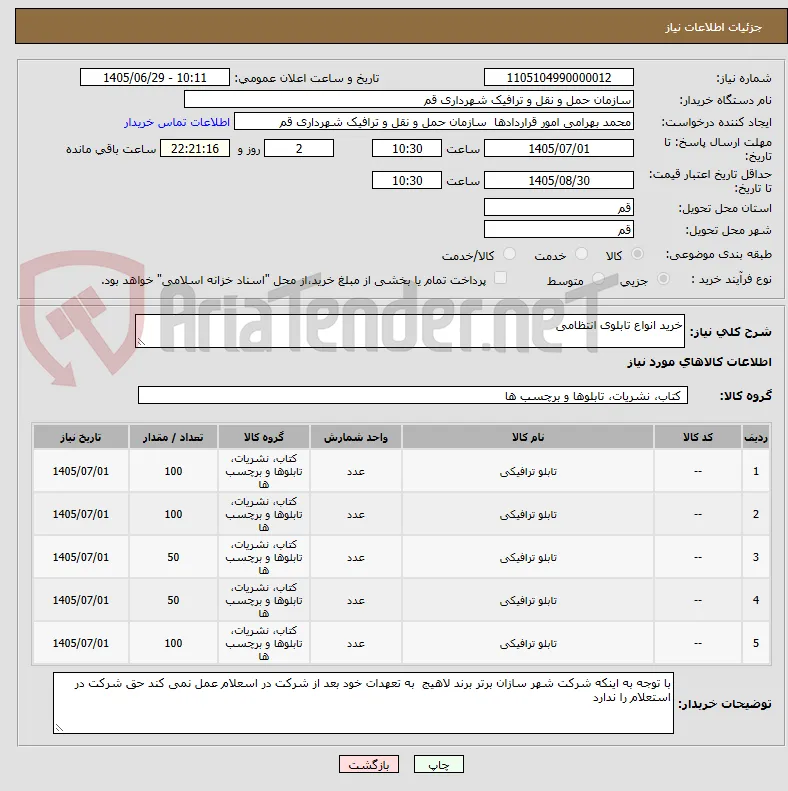Click the تاریخ نیاز column header
This screenshot has width=788, height=791.
click(x=81, y=437)
